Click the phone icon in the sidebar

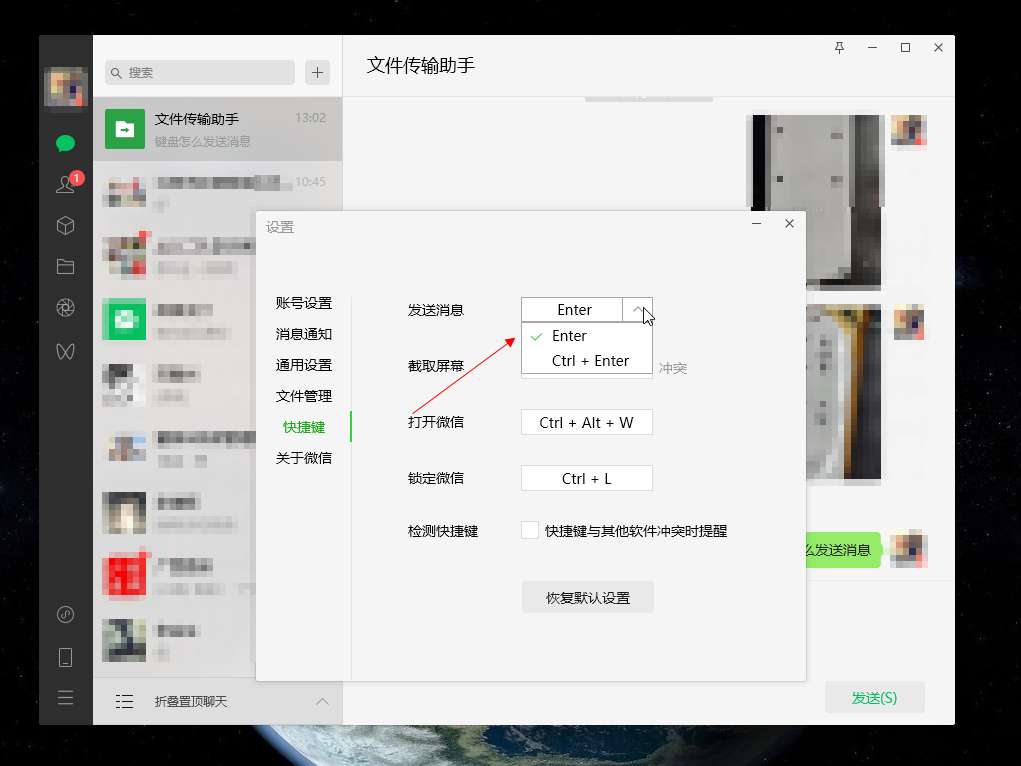point(65,657)
